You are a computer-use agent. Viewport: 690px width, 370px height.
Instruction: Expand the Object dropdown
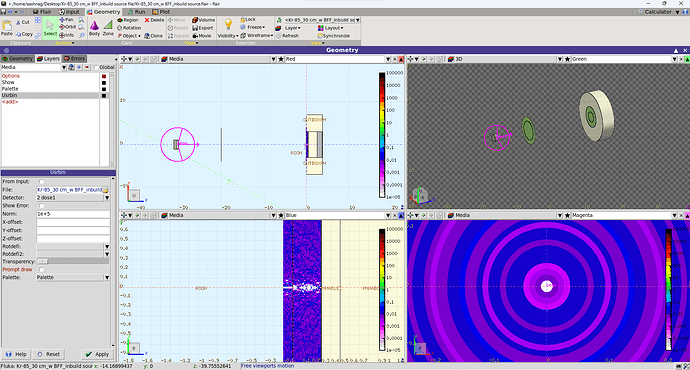click(129, 36)
